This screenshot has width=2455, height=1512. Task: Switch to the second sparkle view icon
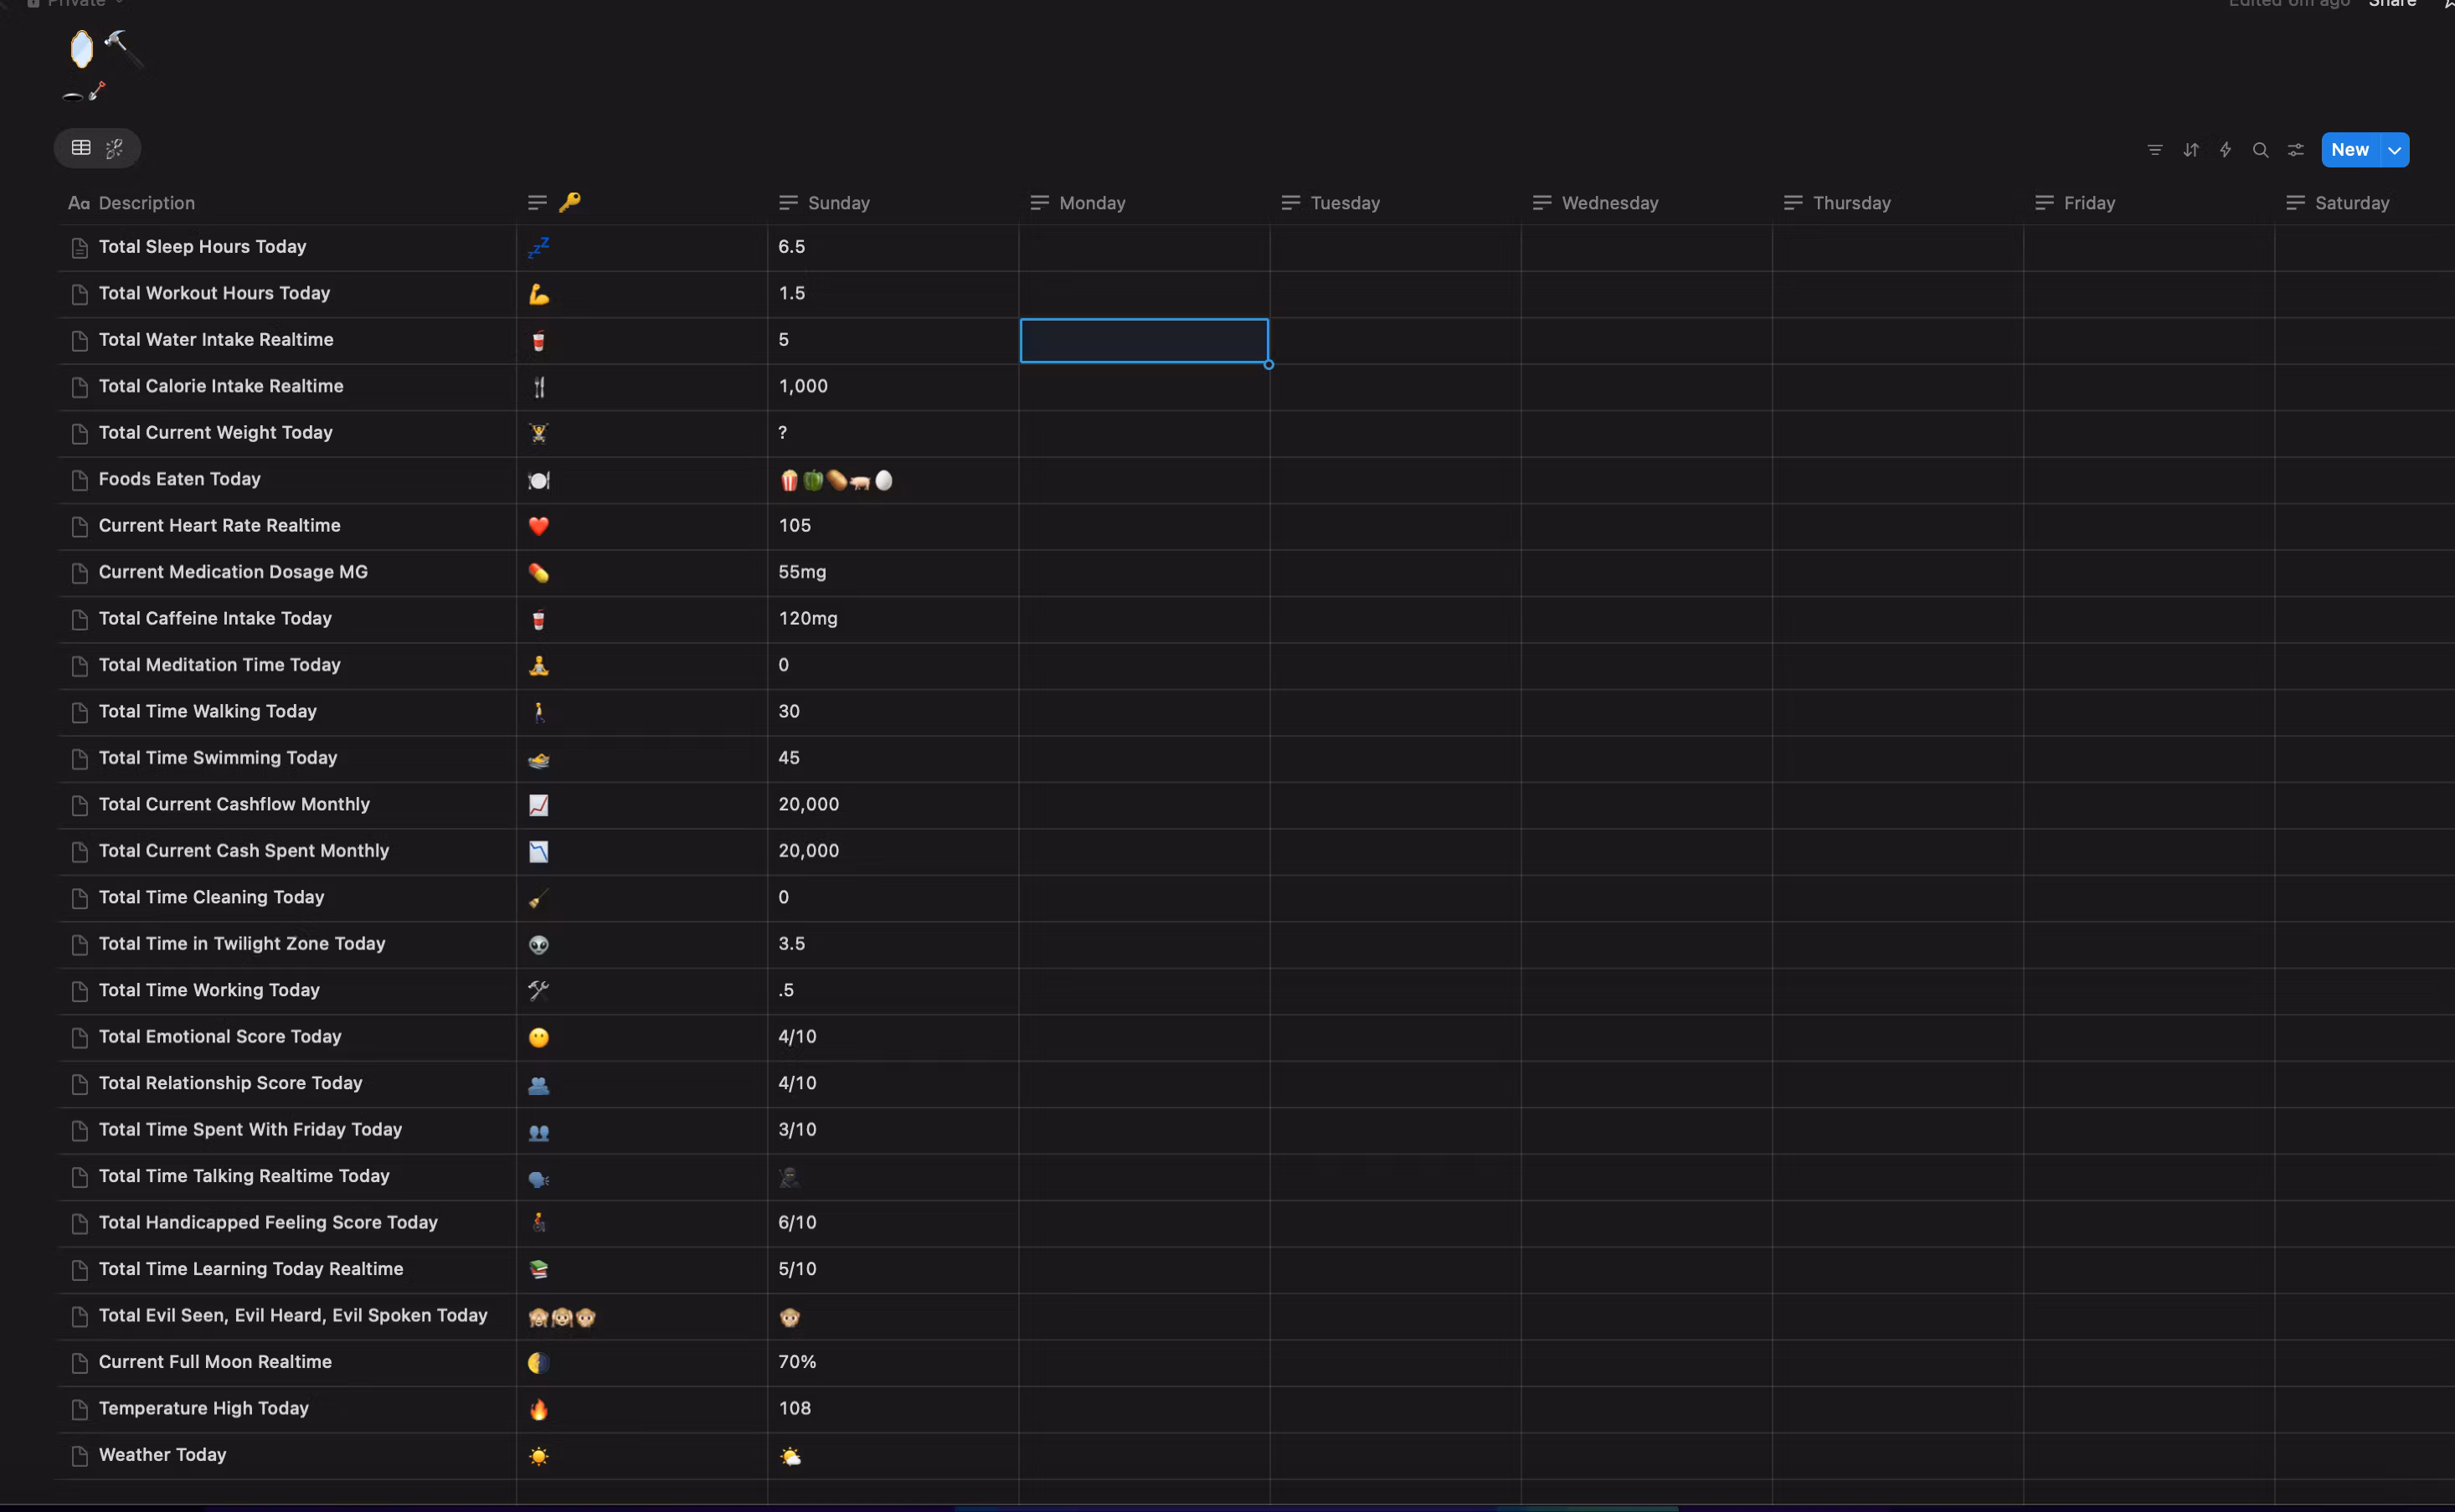pyautogui.click(x=115, y=148)
